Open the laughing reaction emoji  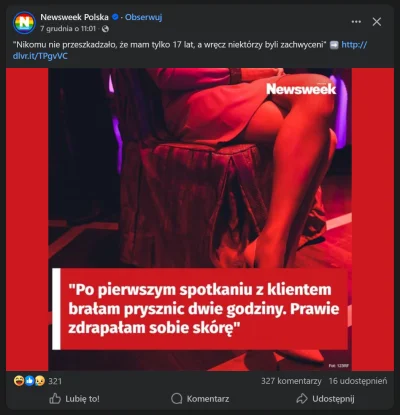click(19, 381)
